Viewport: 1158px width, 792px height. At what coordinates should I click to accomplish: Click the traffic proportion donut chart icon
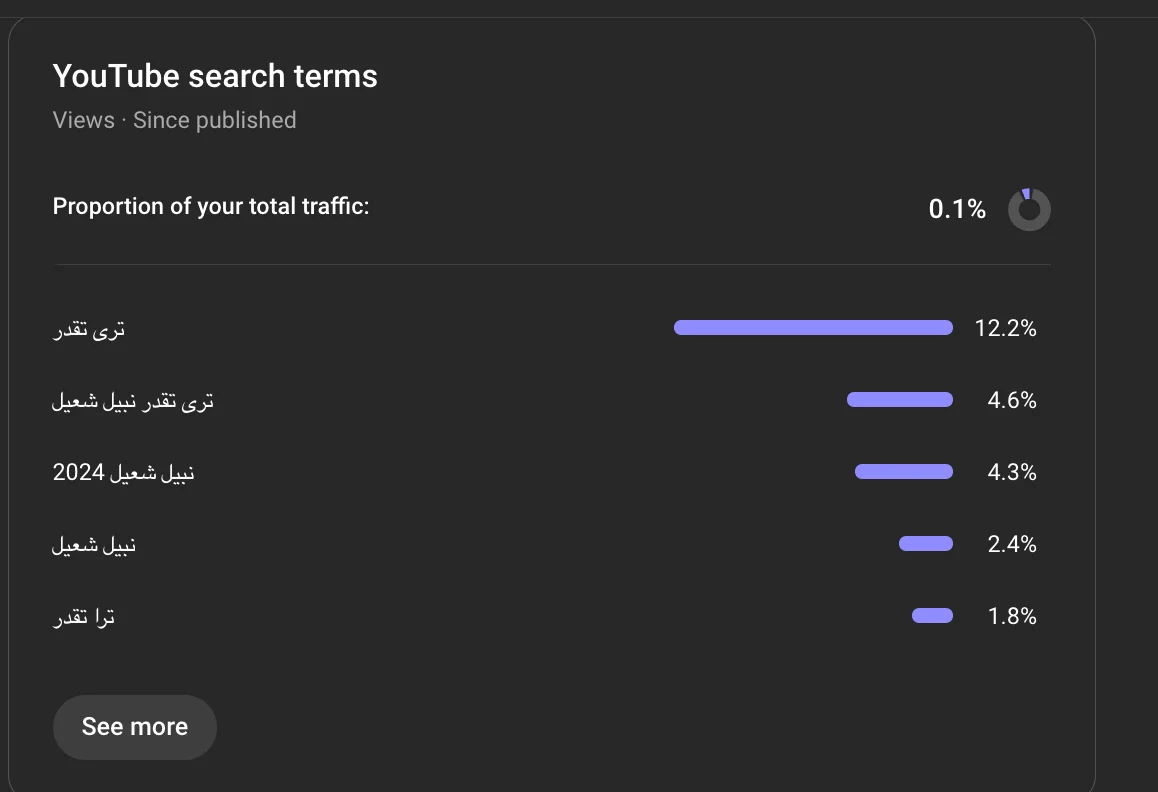point(1029,210)
